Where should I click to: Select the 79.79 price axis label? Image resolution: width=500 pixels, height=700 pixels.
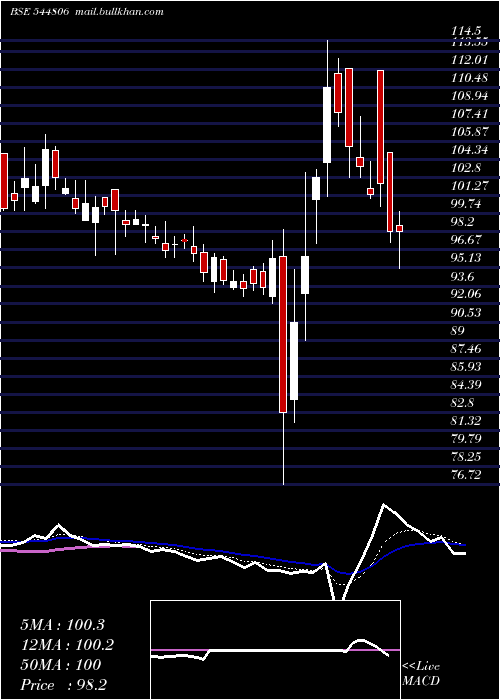click(x=466, y=438)
